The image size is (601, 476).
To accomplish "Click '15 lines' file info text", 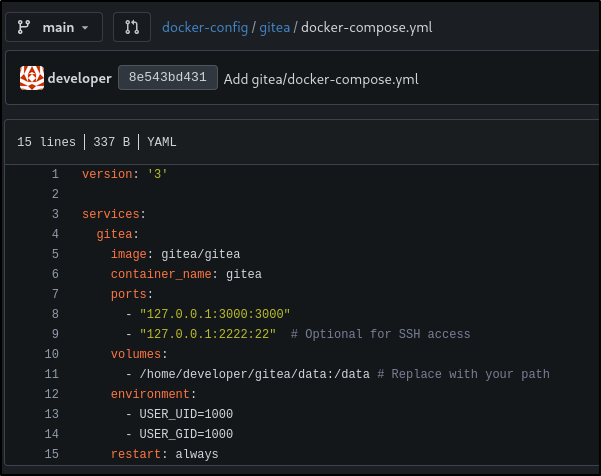I will 46,142.
